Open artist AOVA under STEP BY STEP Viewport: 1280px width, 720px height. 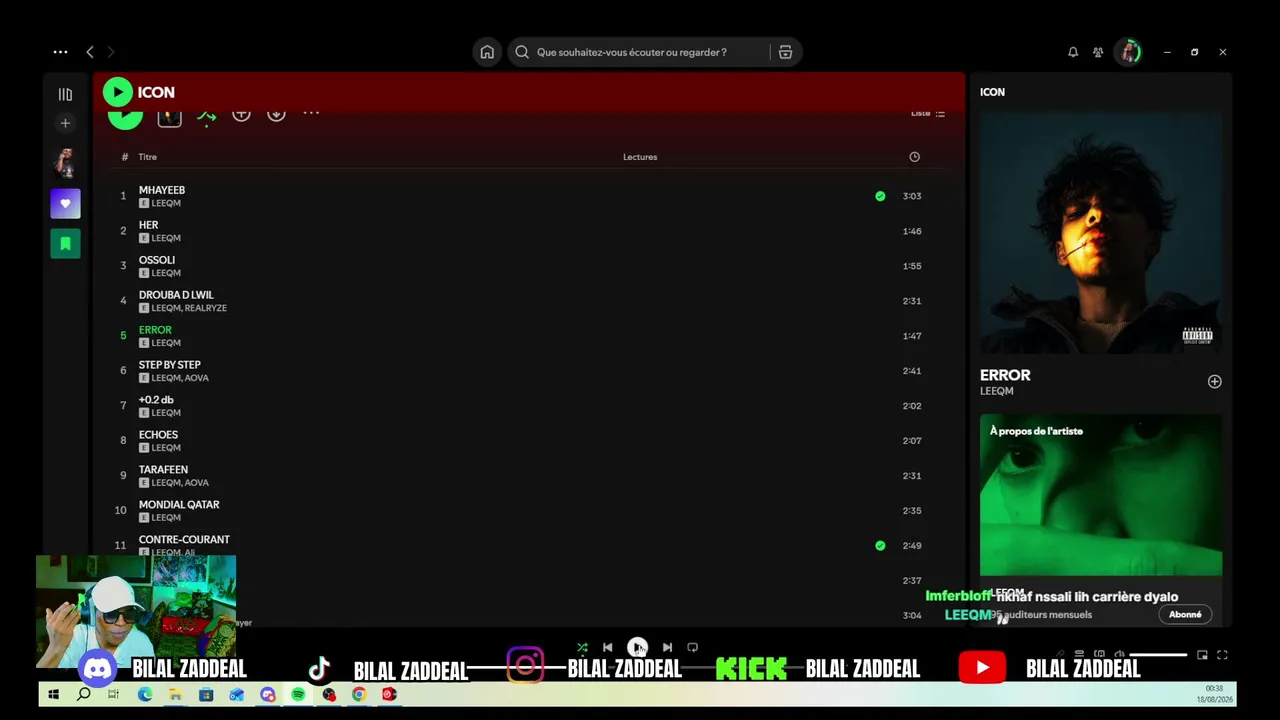pyautogui.click(x=197, y=378)
